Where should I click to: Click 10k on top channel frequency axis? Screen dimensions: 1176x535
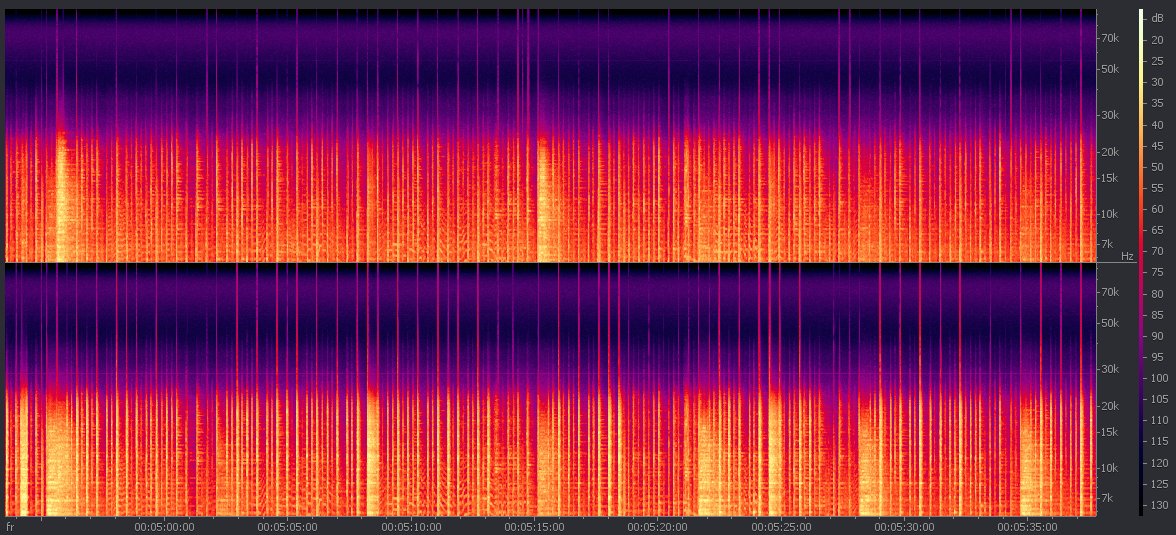(x=1110, y=214)
